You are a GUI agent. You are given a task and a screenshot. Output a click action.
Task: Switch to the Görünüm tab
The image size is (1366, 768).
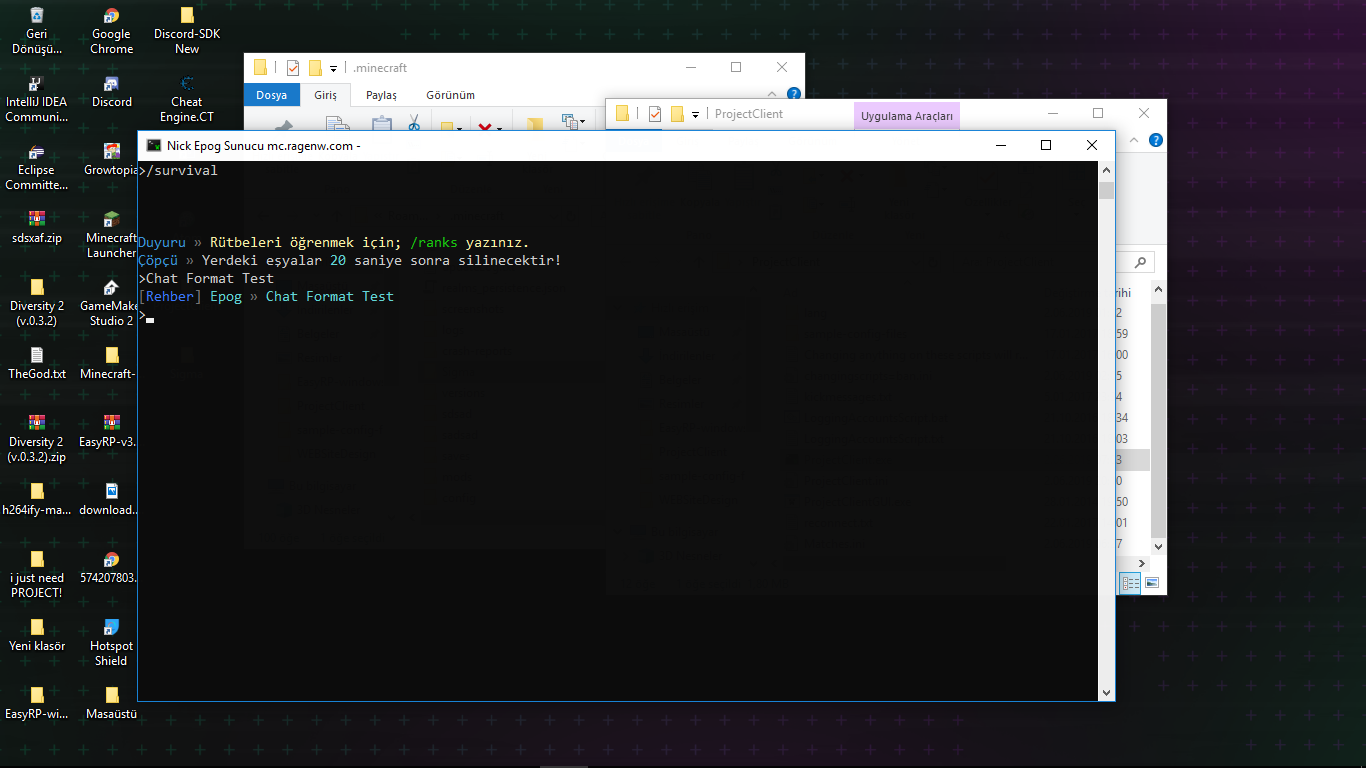pos(450,95)
